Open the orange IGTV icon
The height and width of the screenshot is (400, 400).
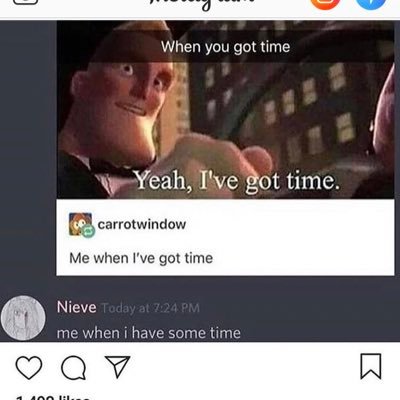325,3
